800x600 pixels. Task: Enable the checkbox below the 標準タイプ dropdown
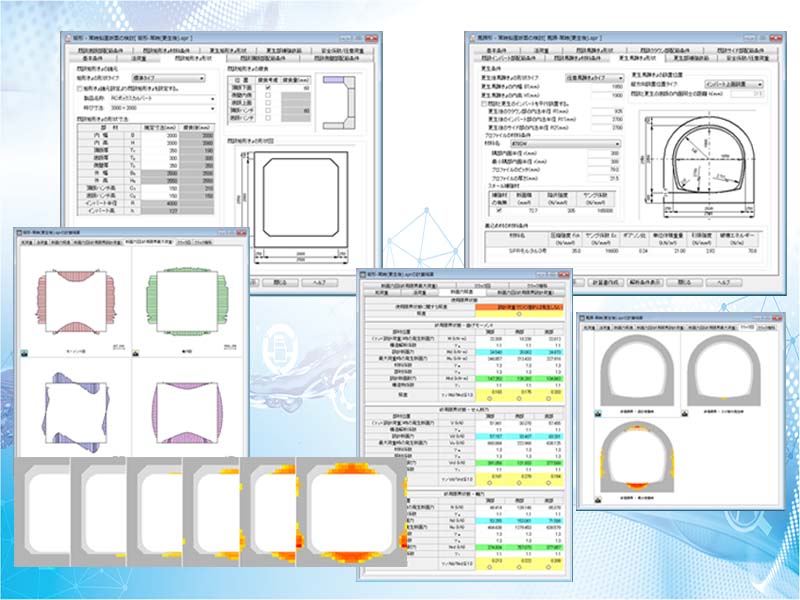[79, 88]
